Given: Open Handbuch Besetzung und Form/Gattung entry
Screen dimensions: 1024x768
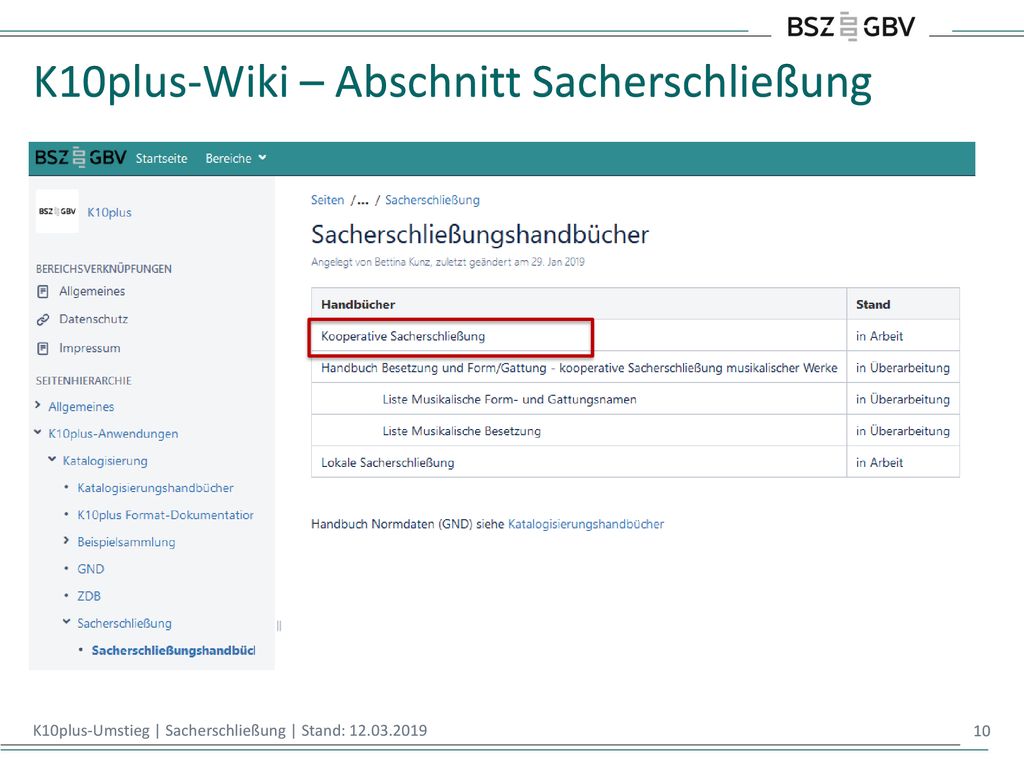Looking at the screenshot, I should [x=579, y=368].
